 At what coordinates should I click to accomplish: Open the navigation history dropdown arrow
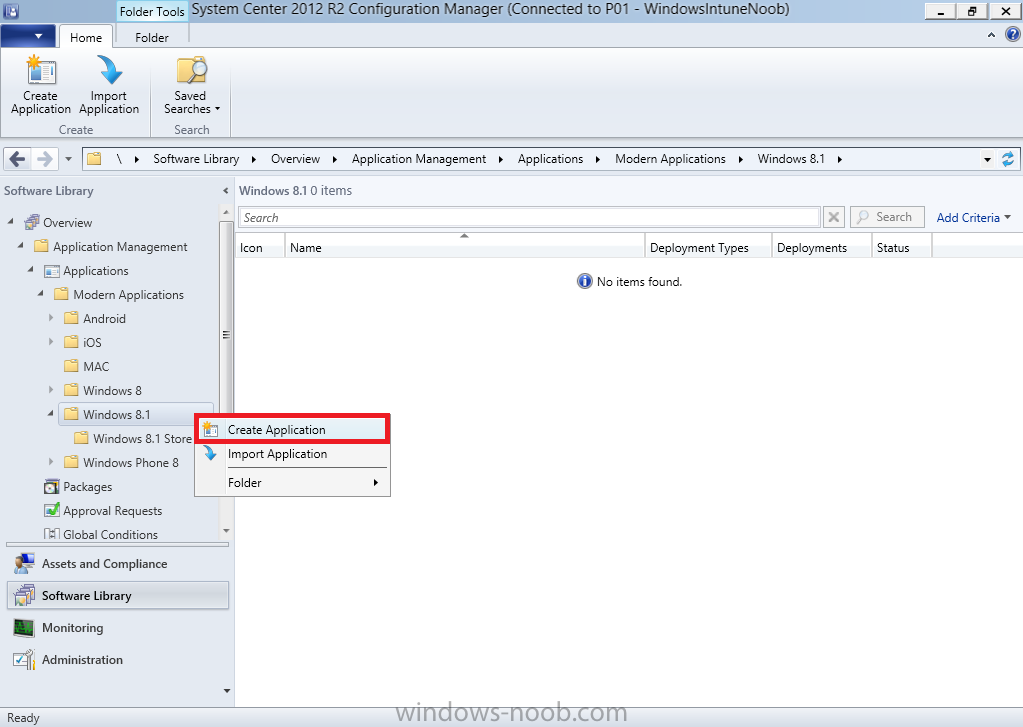click(x=69, y=159)
